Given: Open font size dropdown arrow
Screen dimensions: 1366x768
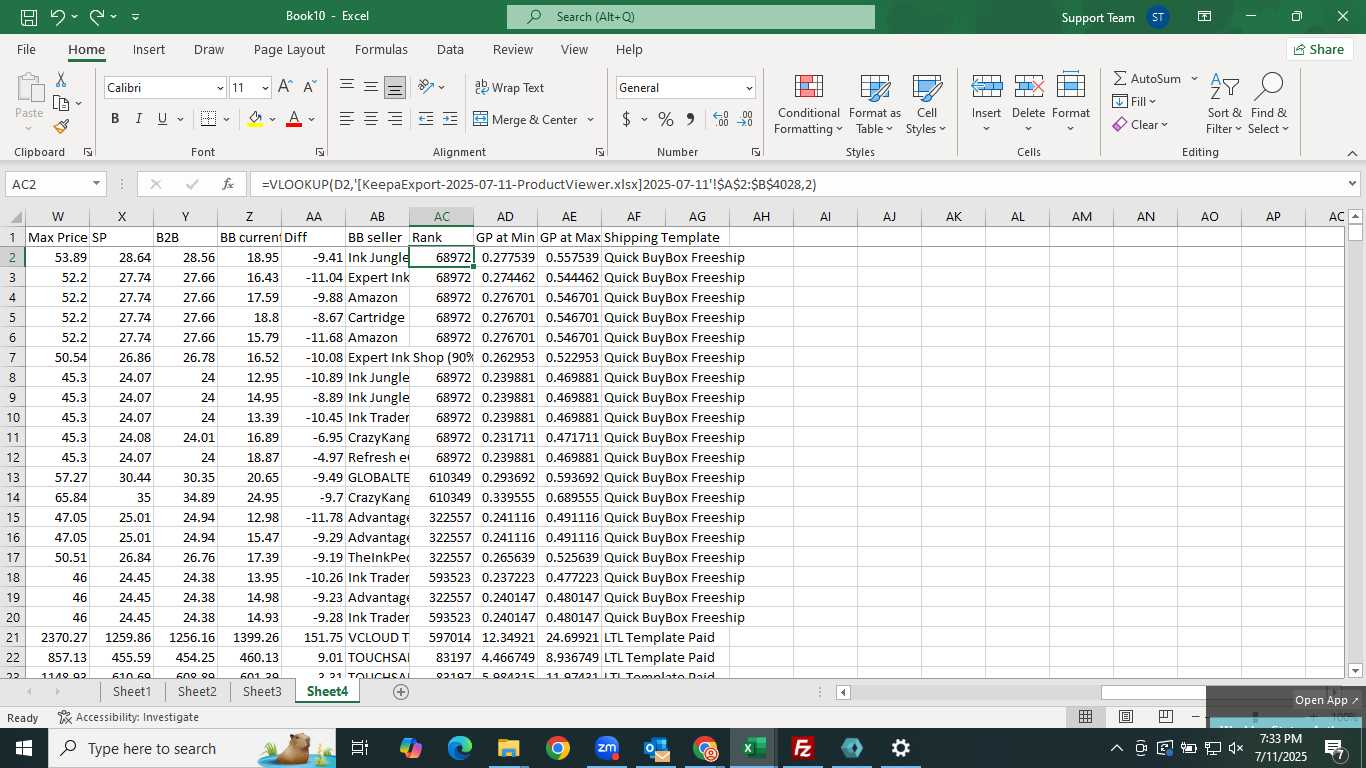Looking at the screenshot, I should click(264, 88).
